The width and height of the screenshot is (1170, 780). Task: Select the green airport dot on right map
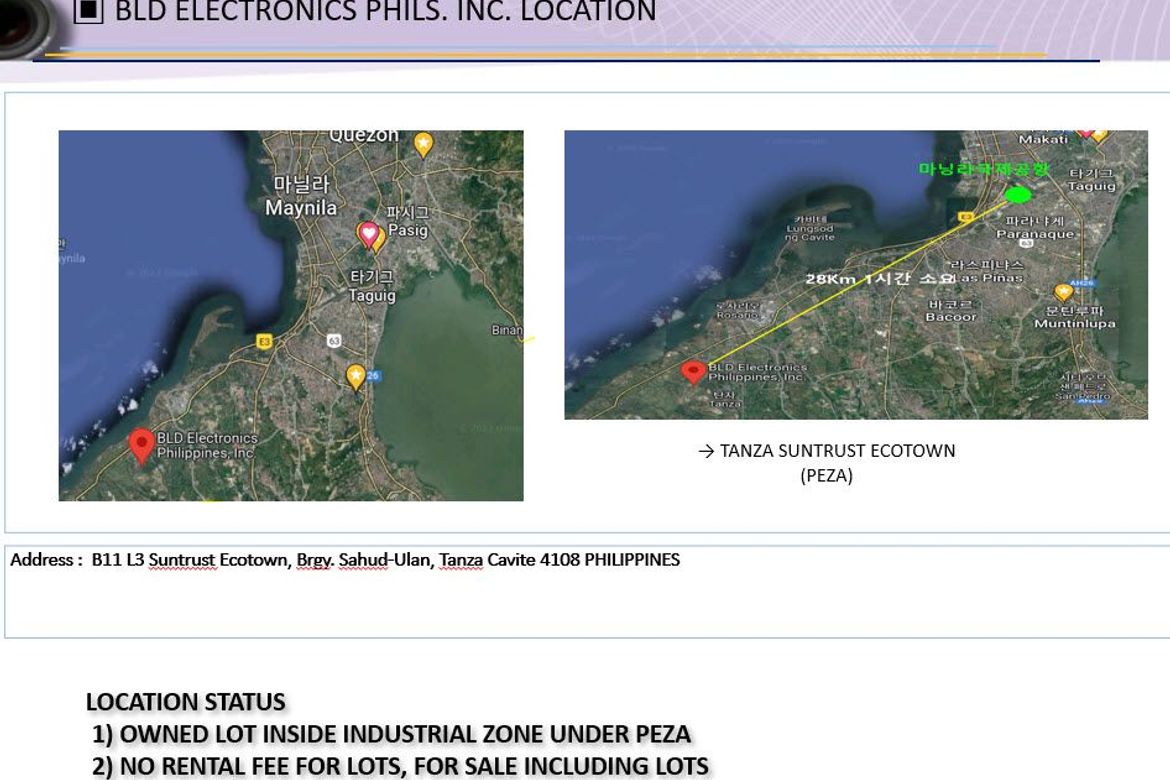[x=1018, y=195]
